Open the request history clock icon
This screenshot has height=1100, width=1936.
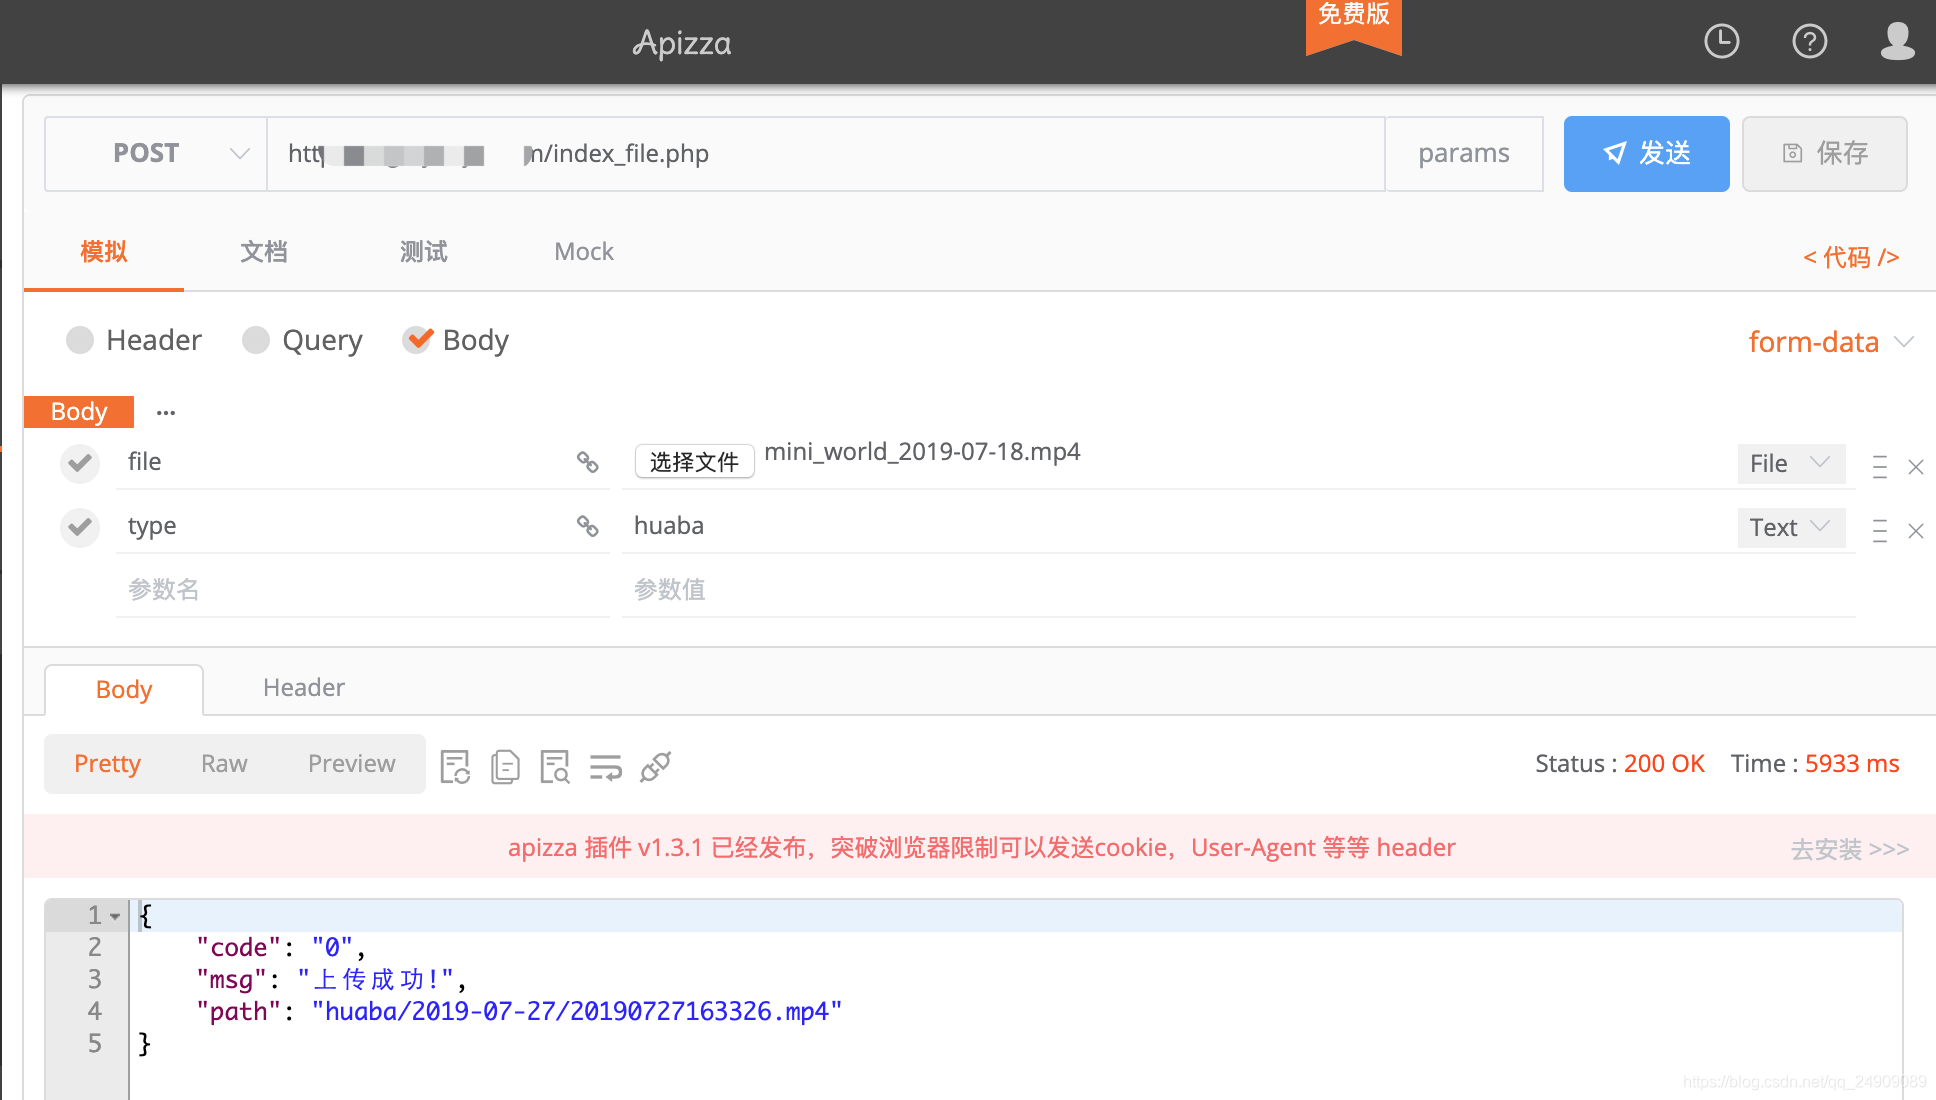pyautogui.click(x=1721, y=42)
